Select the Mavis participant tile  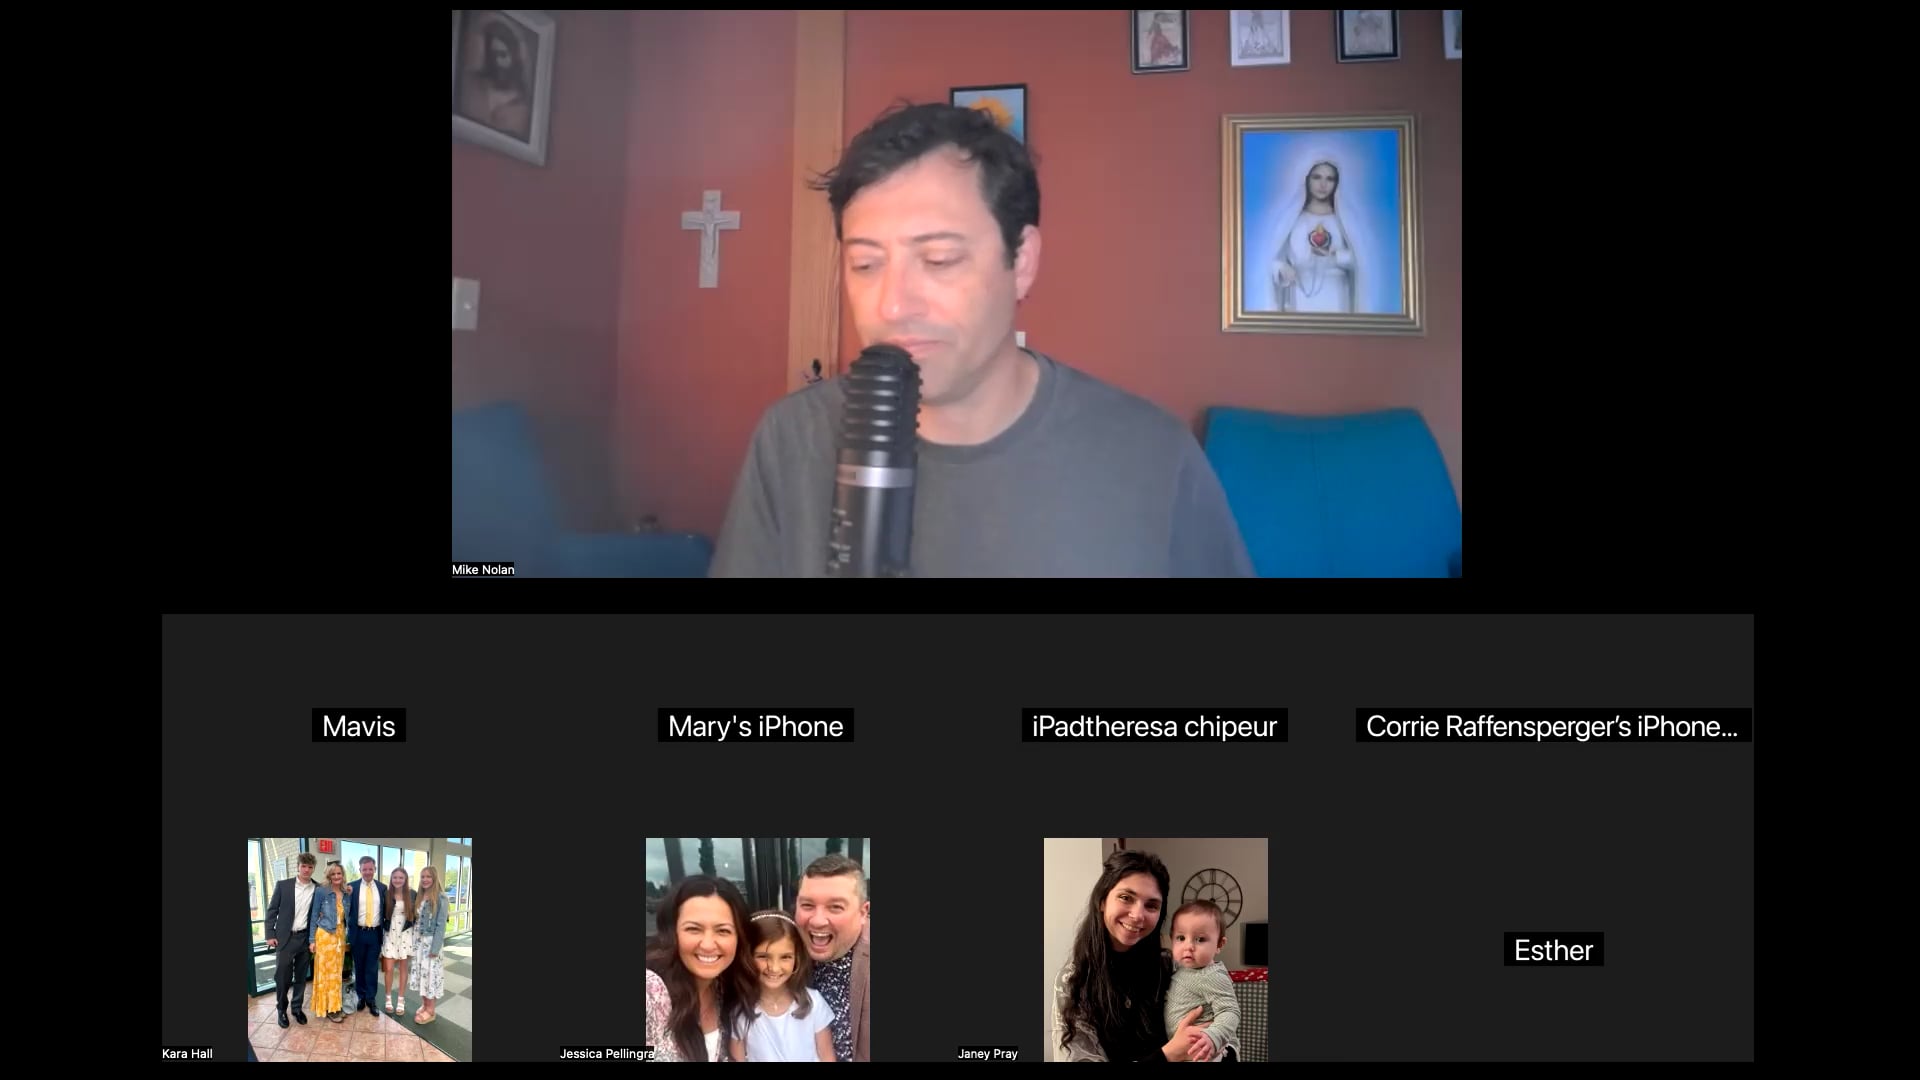click(359, 726)
